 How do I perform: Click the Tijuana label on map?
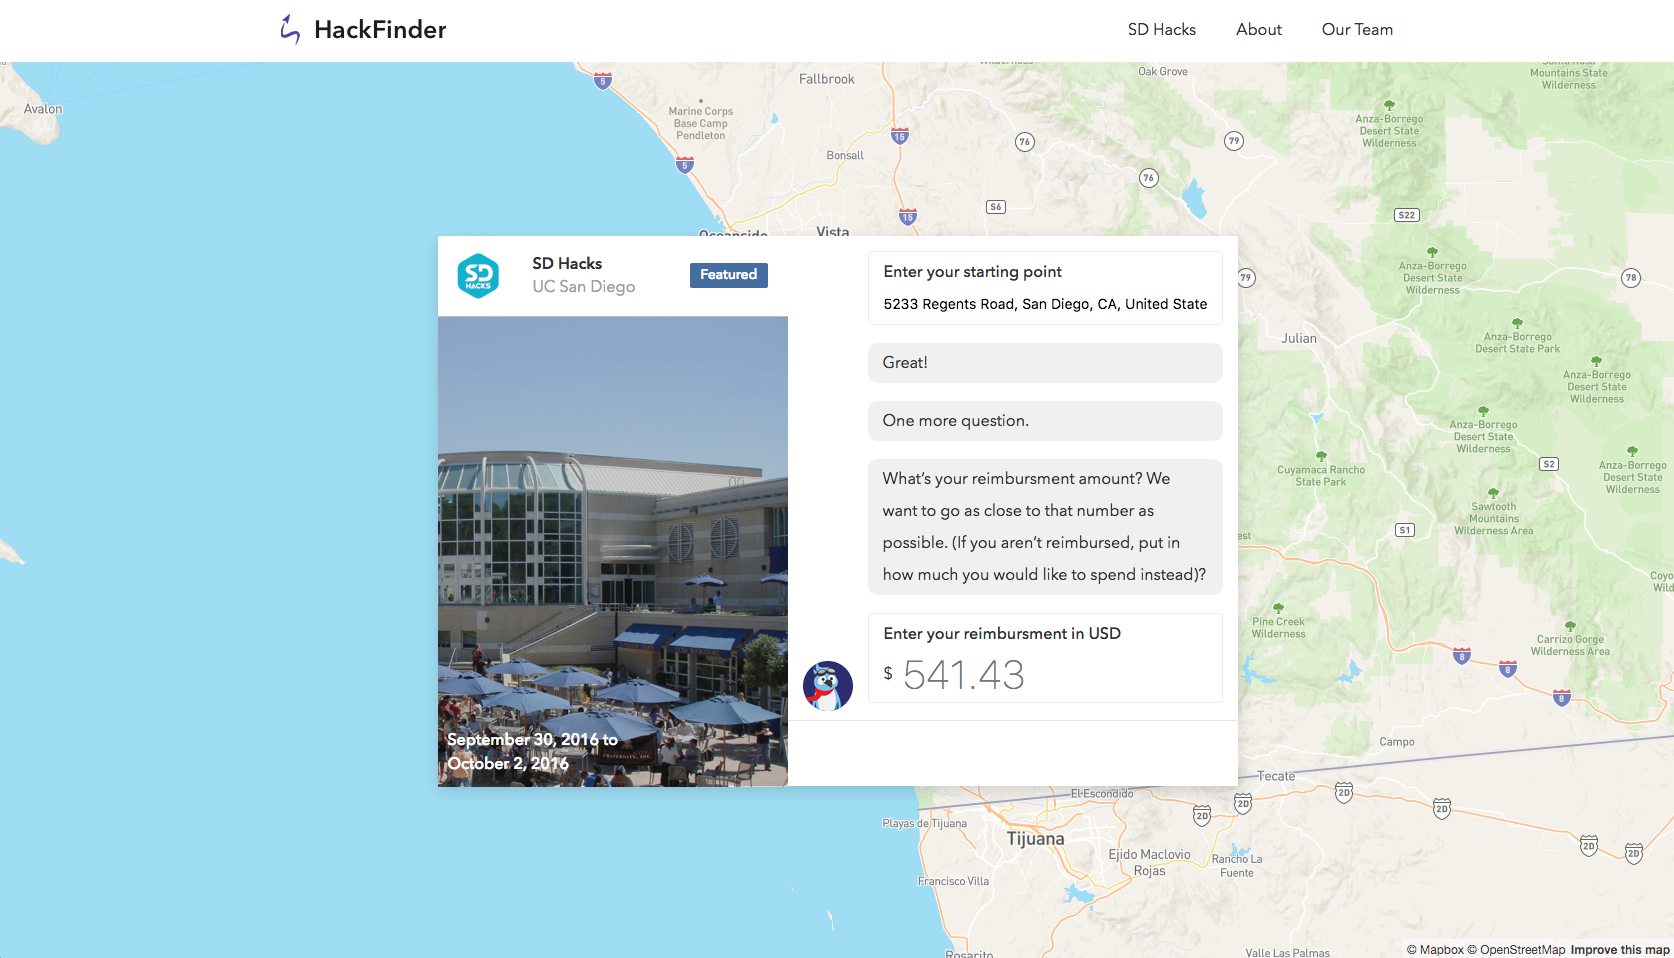point(1035,839)
